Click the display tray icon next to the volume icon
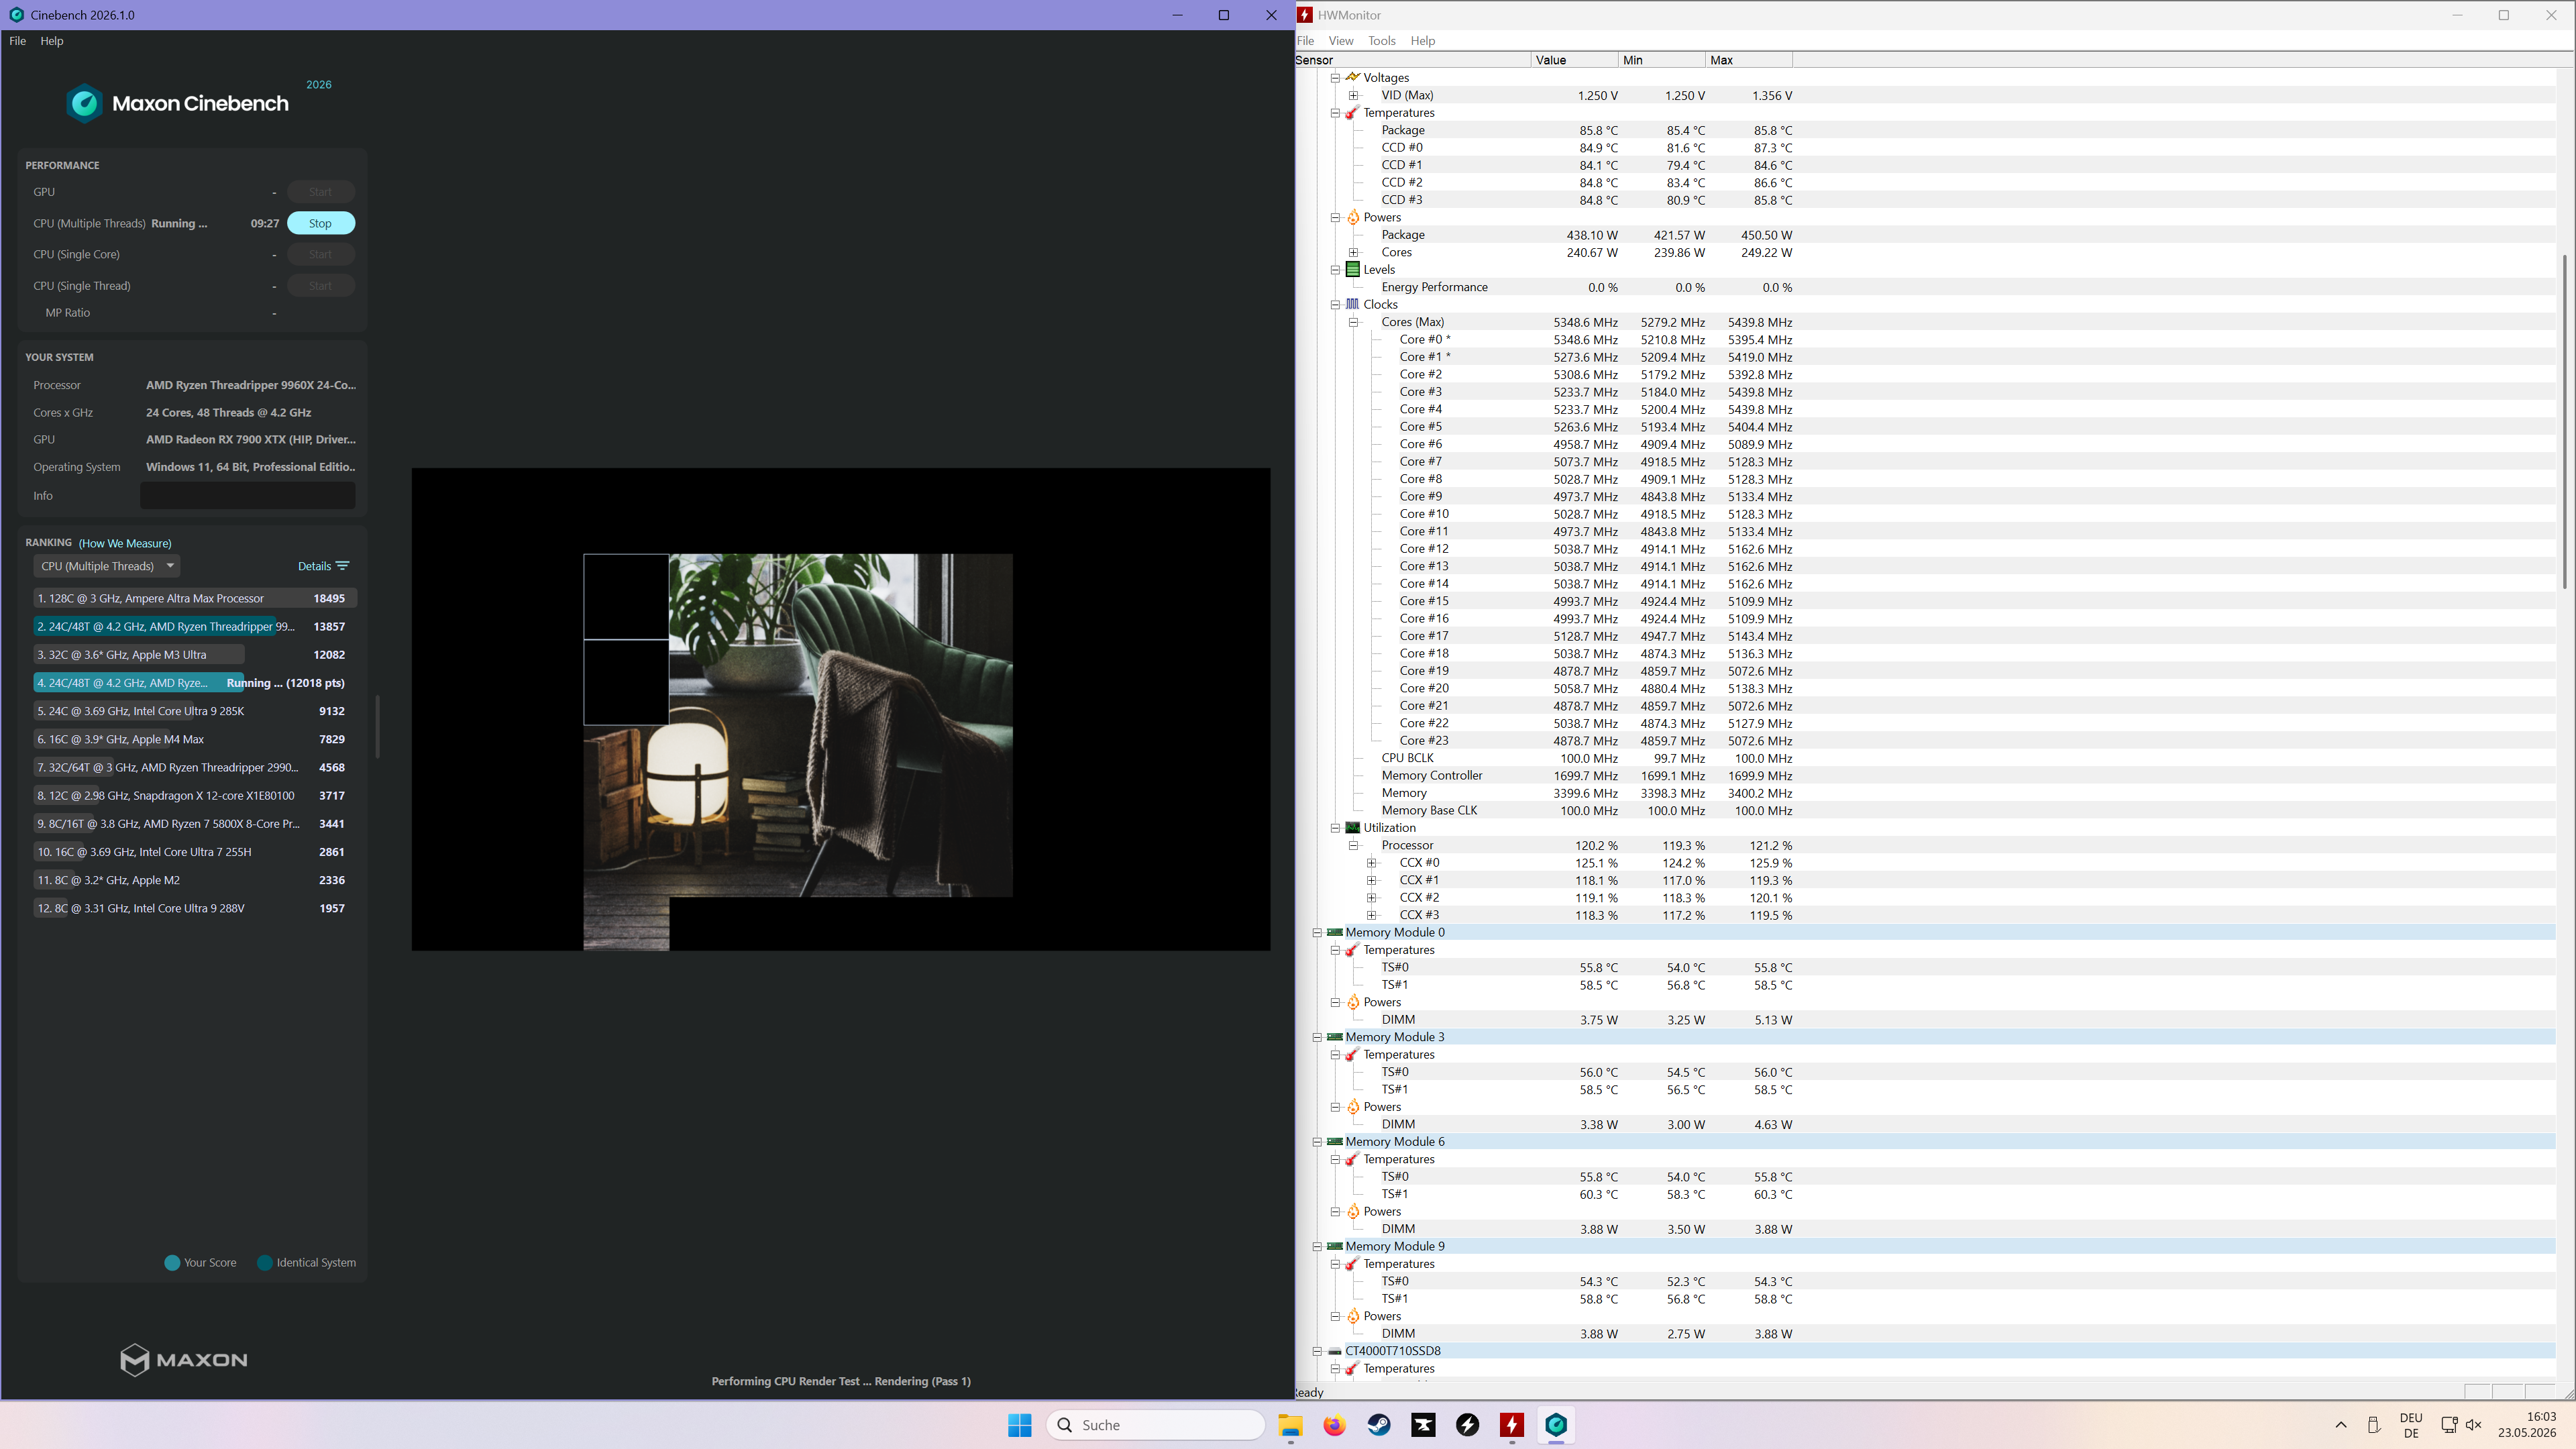 [x=2449, y=1425]
